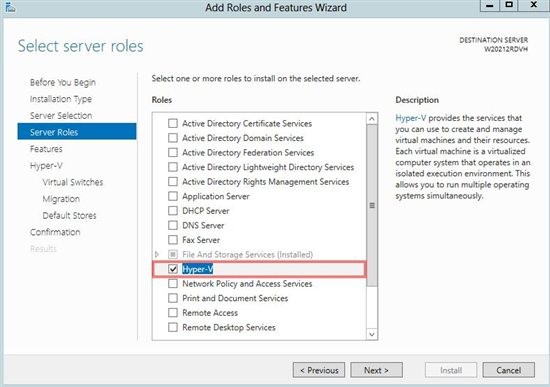Select the DNS Server label
Viewport: 550px width, 387px height.
click(203, 225)
